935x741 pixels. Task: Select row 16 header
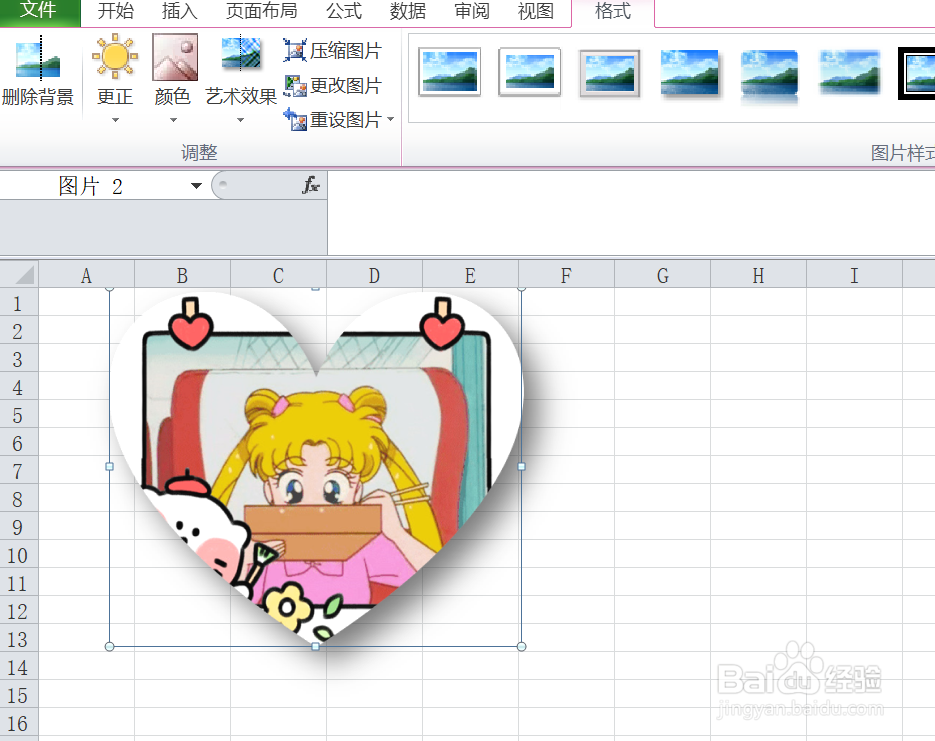[x=18, y=723]
